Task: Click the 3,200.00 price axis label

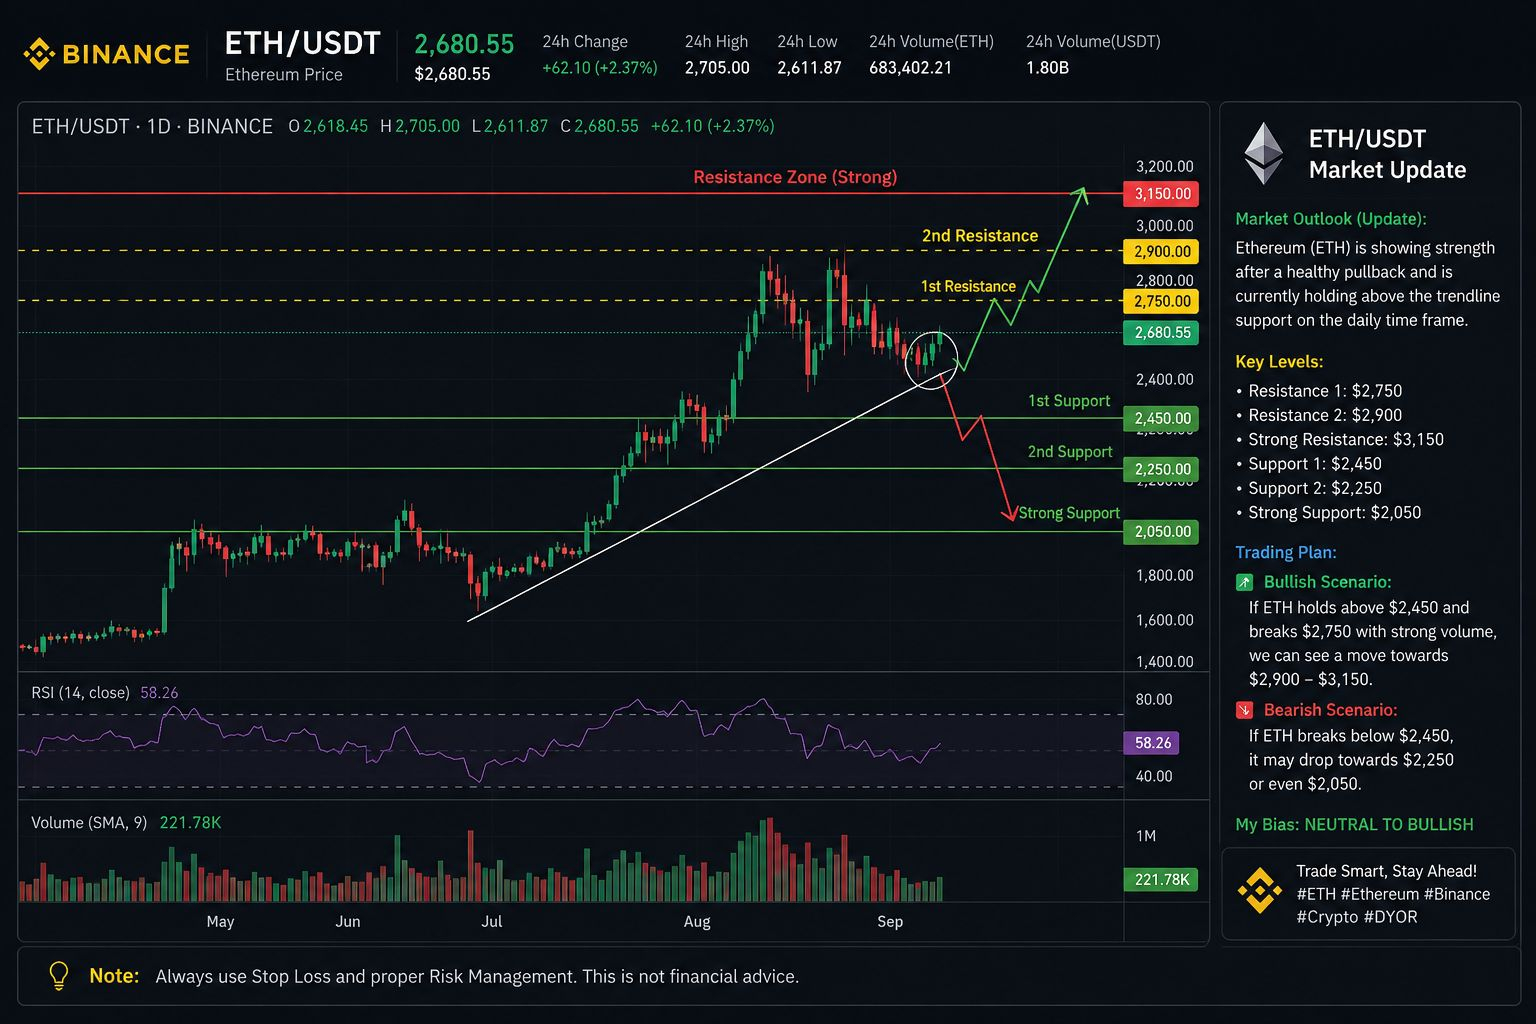Action: (1165, 167)
